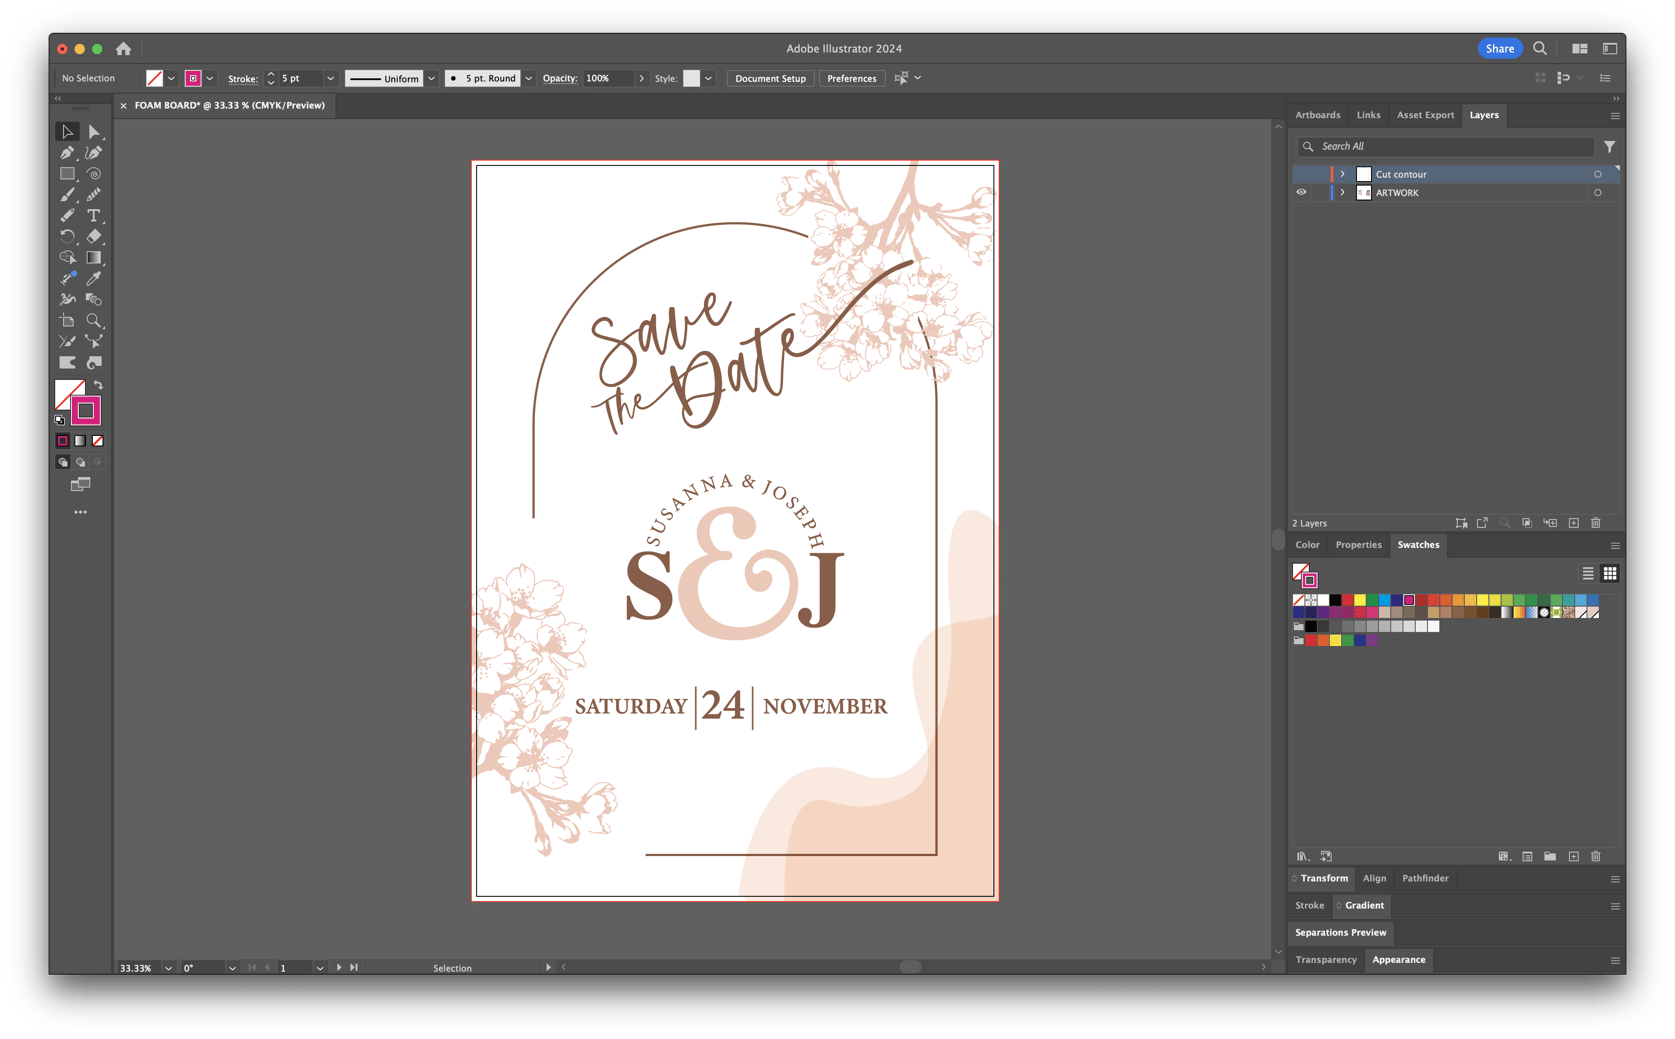The height and width of the screenshot is (1039, 1675).
Task: Select the Pen tool
Action: (x=67, y=153)
